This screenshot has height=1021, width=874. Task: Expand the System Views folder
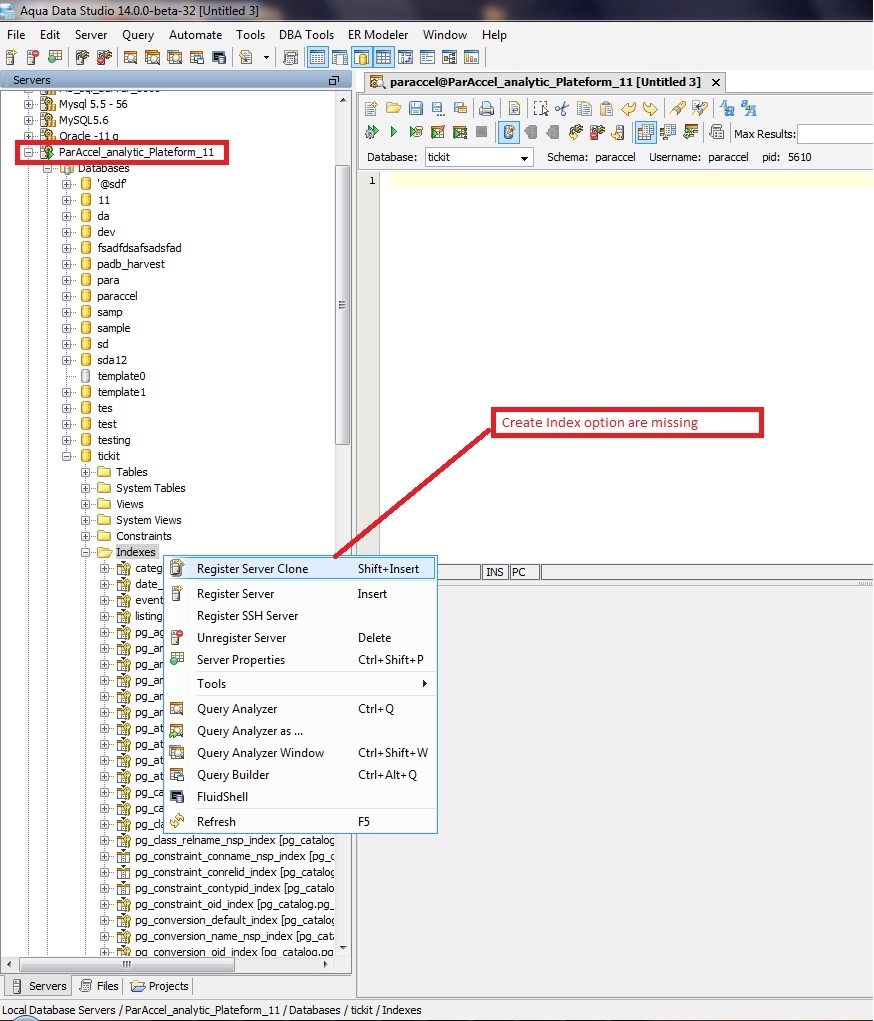[85, 520]
